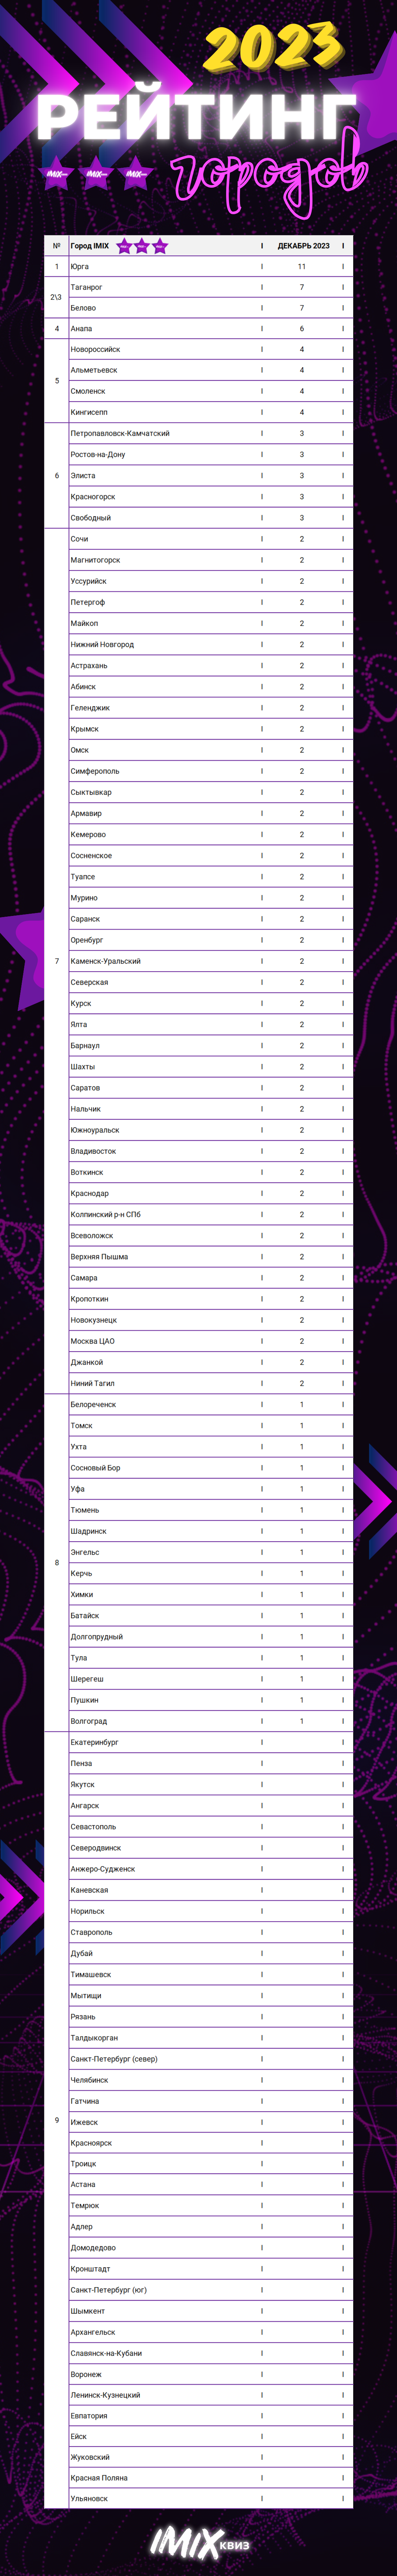397x2576 pixels.
Task: Click the last star beside "Город IMIX" header
Action: coord(160,246)
